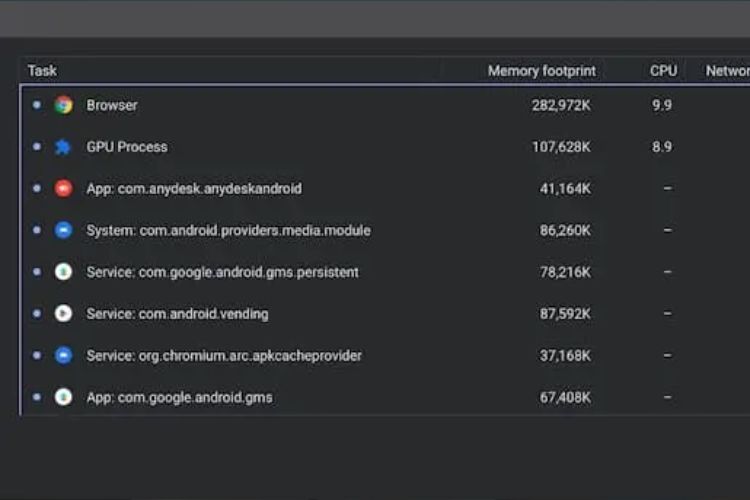This screenshot has height=500, width=750.
Task: Click memory value 87,592K
Action: 565,313
